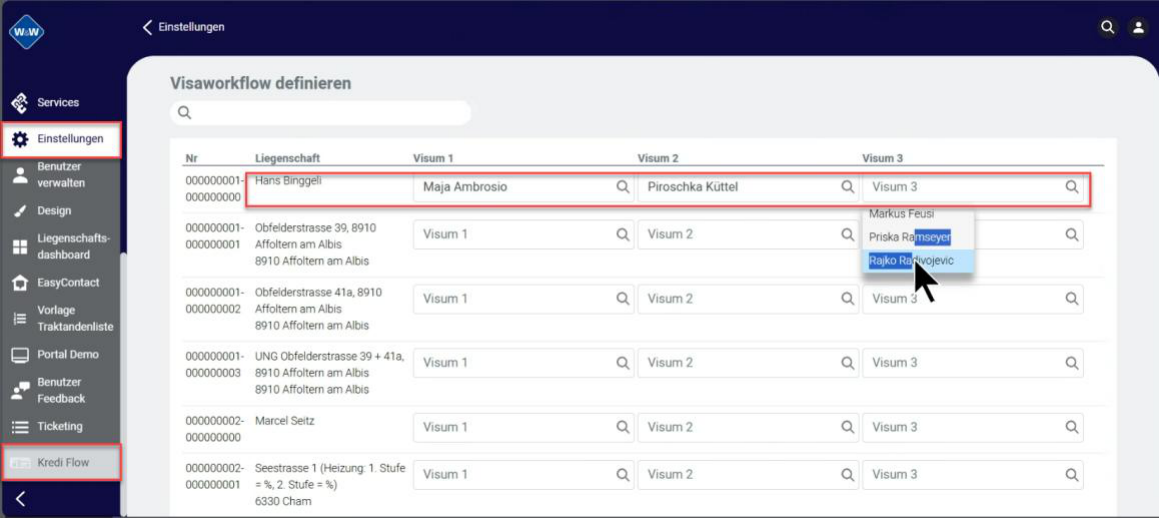Image resolution: width=1159 pixels, height=518 pixels.
Task: Click the Services sidebar icon
Action: coord(20,103)
